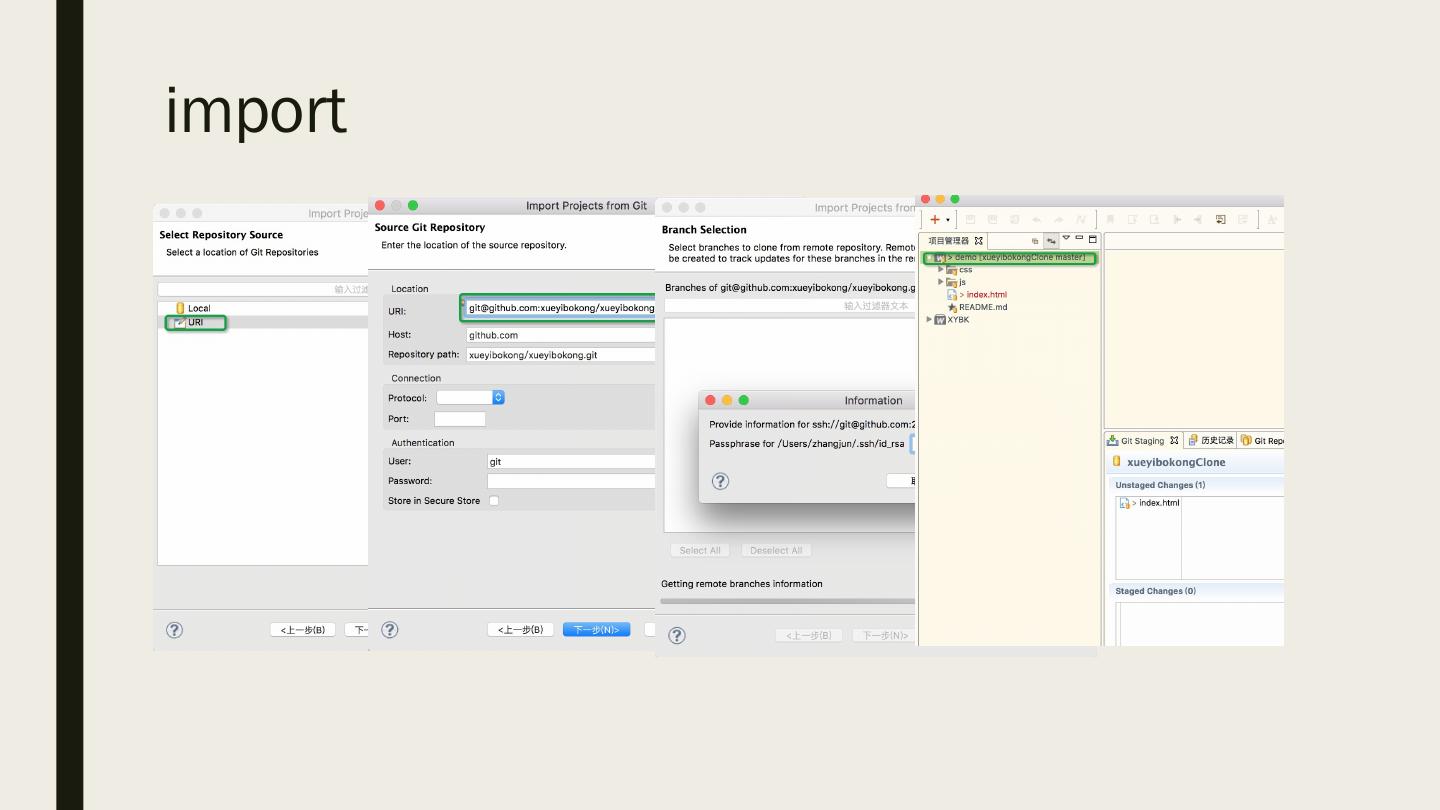Image resolution: width=1440 pixels, height=810 pixels.
Task: Maximize the project explorer panel
Action: pos(1093,239)
